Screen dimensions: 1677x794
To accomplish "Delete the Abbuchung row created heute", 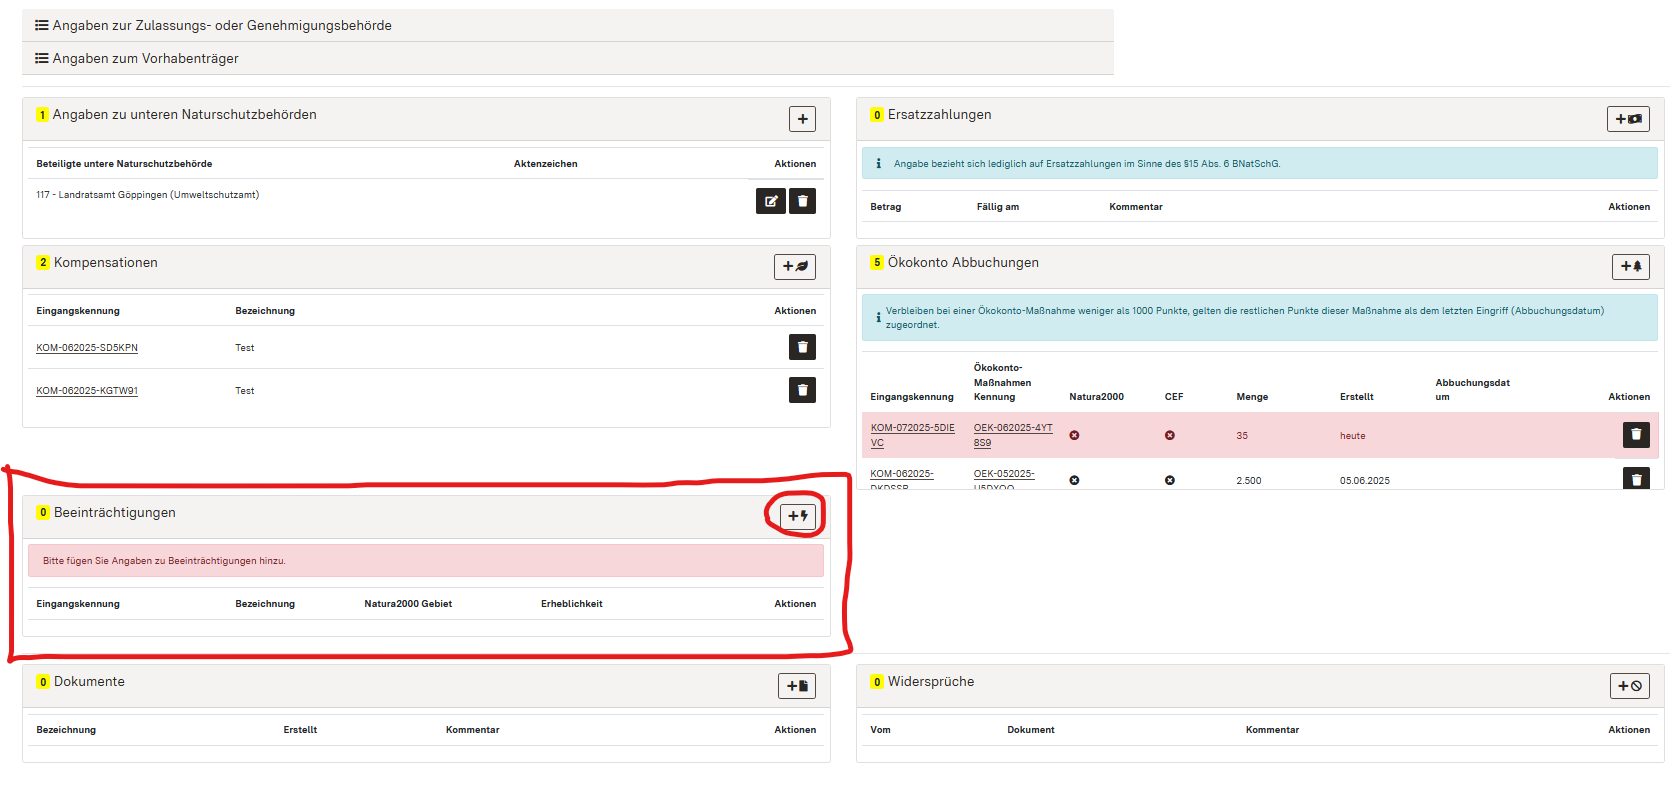I will pos(1636,435).
